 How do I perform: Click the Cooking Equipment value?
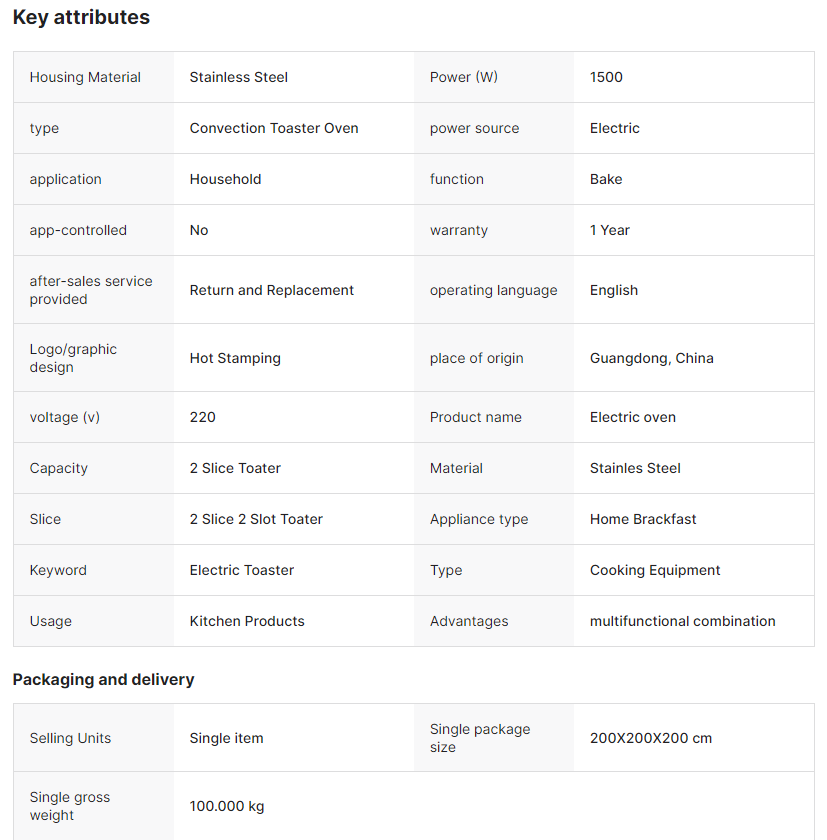tap(655, 570)
